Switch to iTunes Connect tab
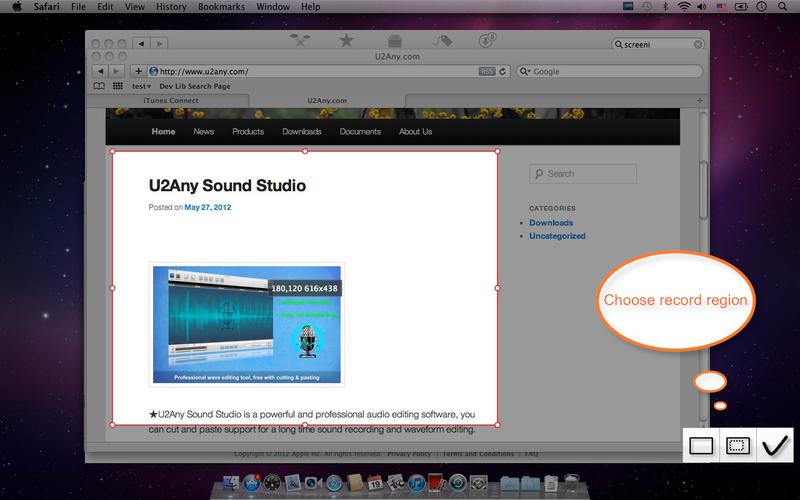The image size is (800, 500). click(171, 101)
